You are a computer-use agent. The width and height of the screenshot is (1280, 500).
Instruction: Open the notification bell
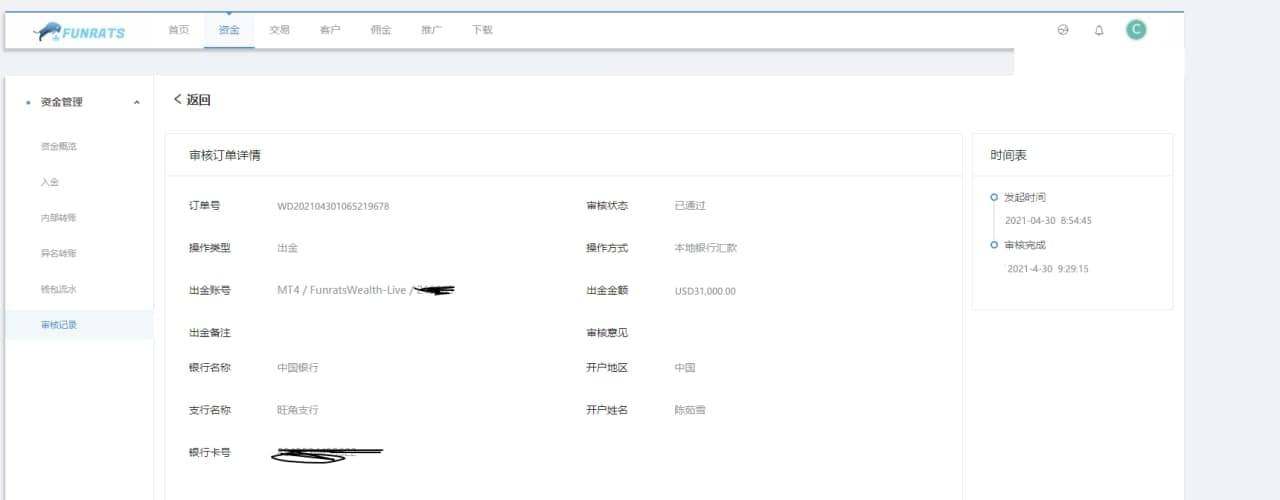click(x=1099, y=30)
